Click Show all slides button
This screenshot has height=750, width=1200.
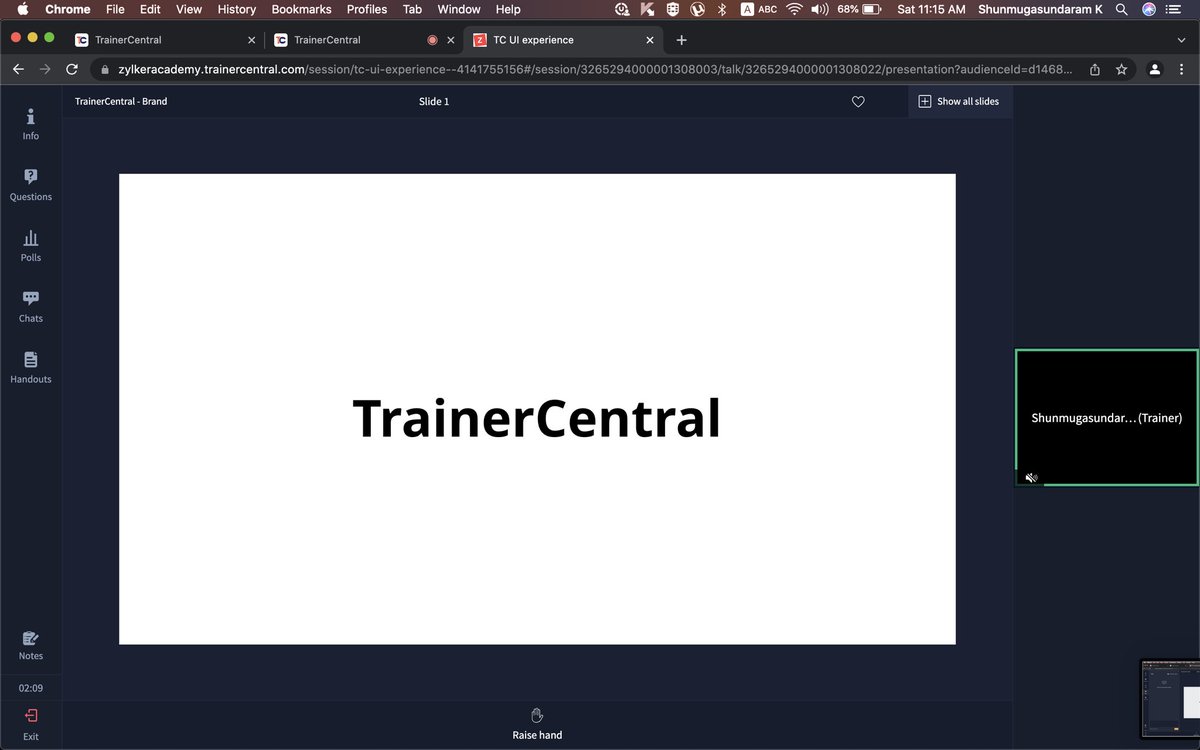[959, 101]
